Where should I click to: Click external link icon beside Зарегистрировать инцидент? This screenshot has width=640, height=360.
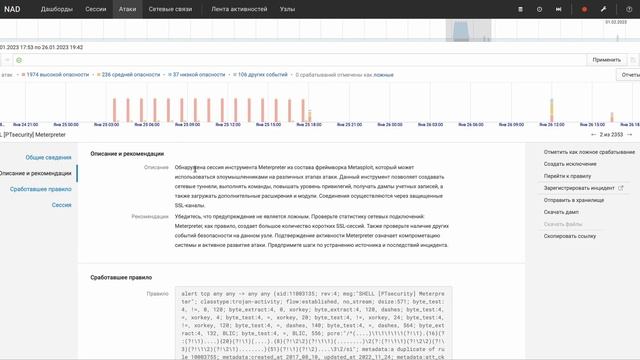tap(621, 188)
